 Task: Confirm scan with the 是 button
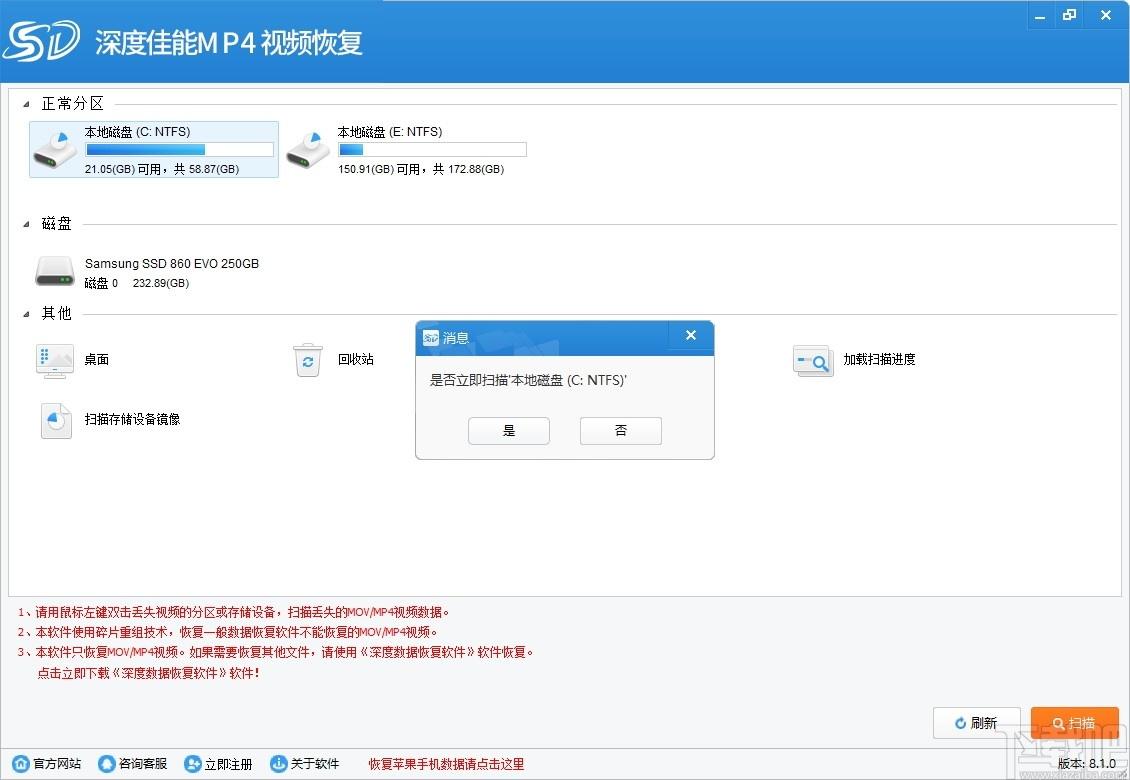tap(509, 430)
